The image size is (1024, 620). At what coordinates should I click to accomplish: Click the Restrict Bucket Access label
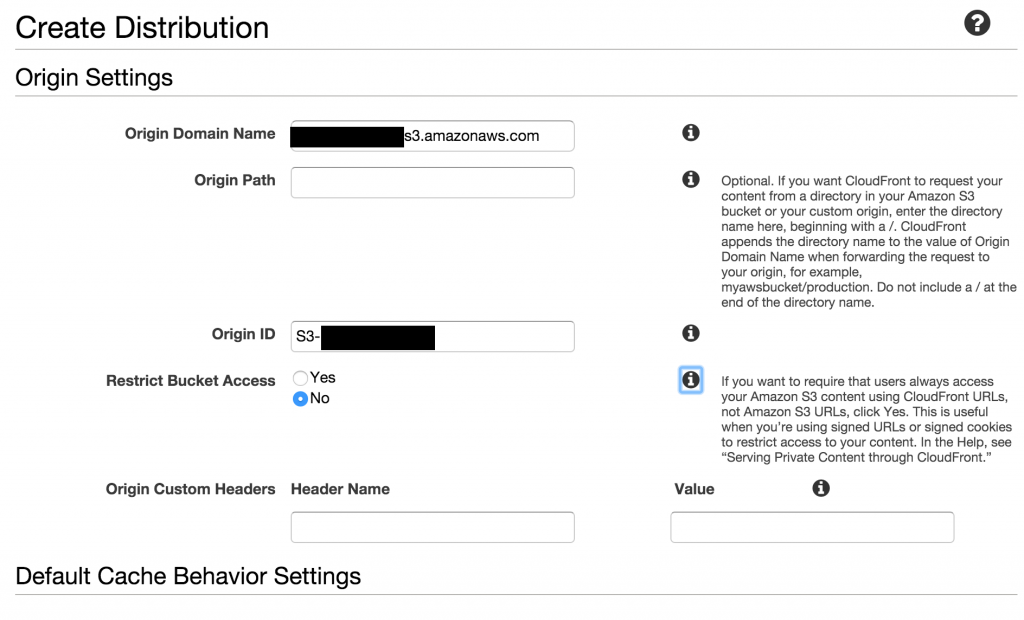tap(190, 381)
